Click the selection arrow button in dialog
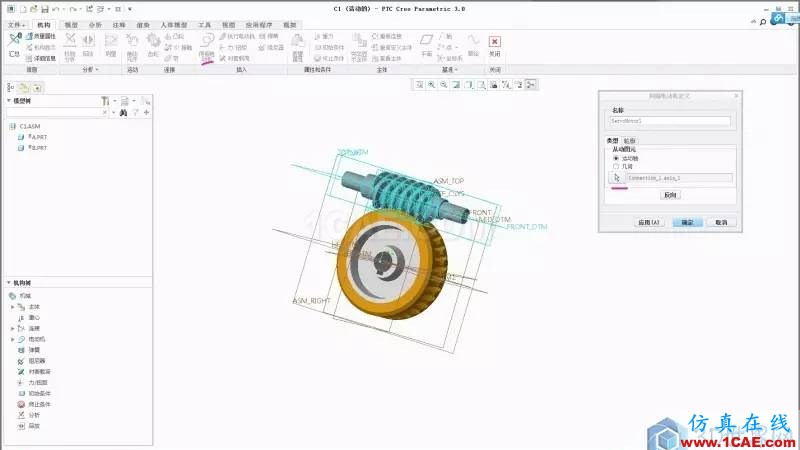800x450 pixels. click(616, 178)
